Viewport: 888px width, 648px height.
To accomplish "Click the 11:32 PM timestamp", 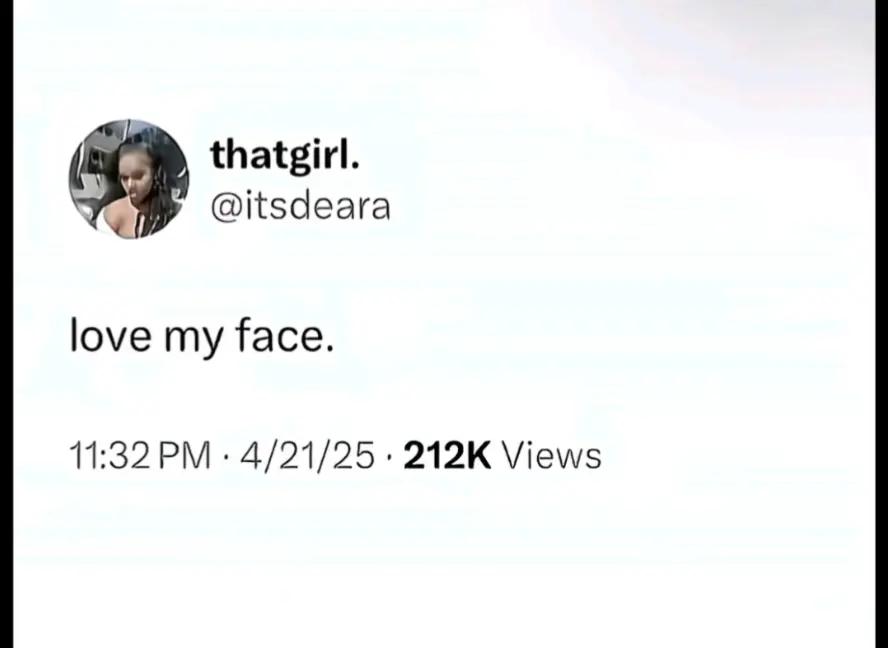I will click(140, 456).
